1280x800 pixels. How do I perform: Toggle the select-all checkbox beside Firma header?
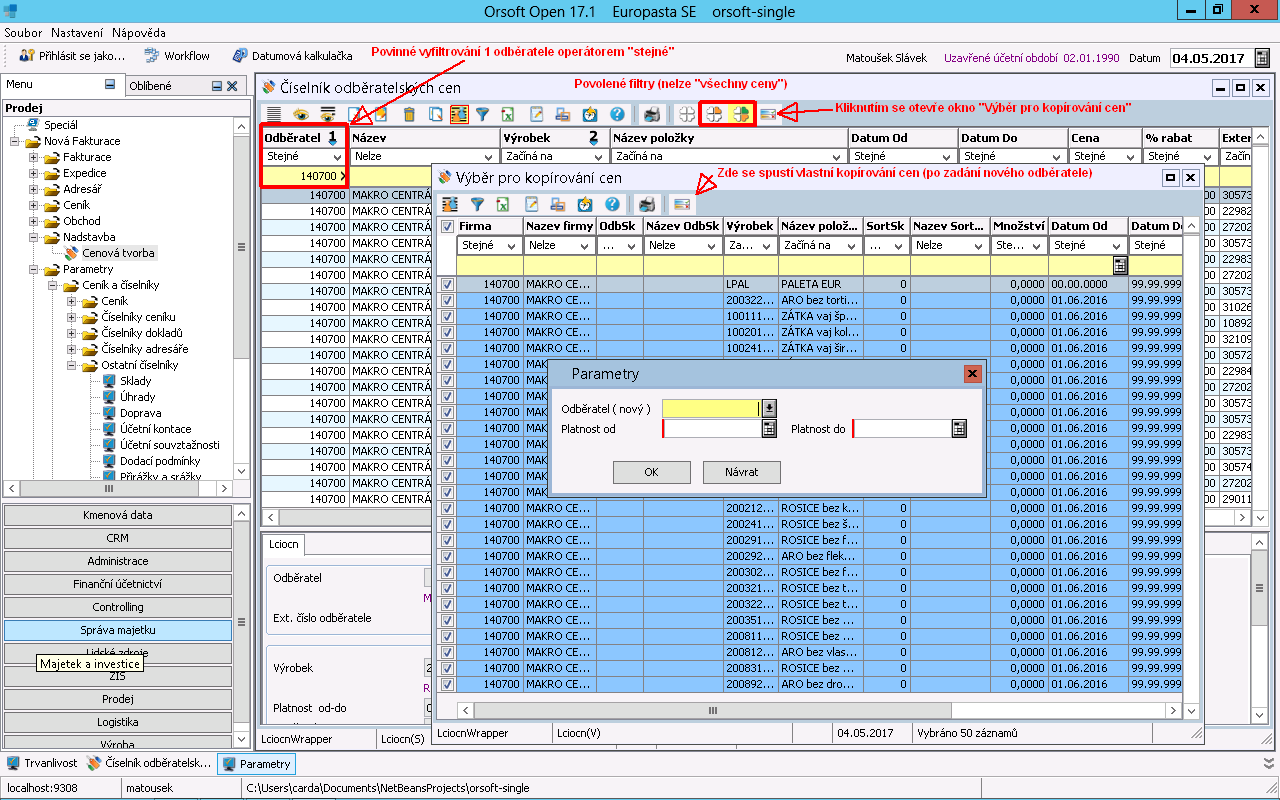(447, 227)
